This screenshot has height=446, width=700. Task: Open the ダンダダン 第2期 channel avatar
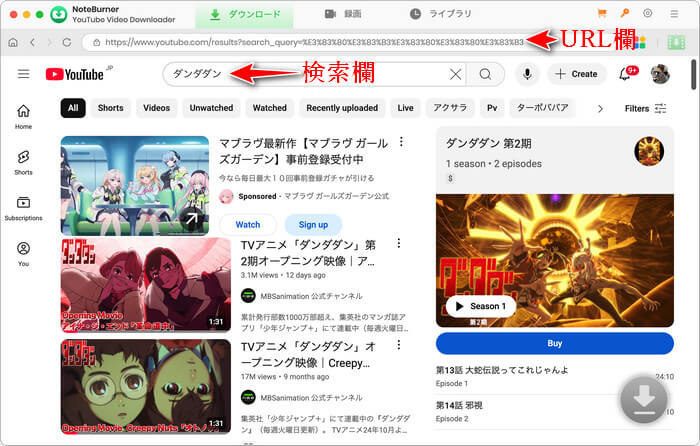pos(649,151)
